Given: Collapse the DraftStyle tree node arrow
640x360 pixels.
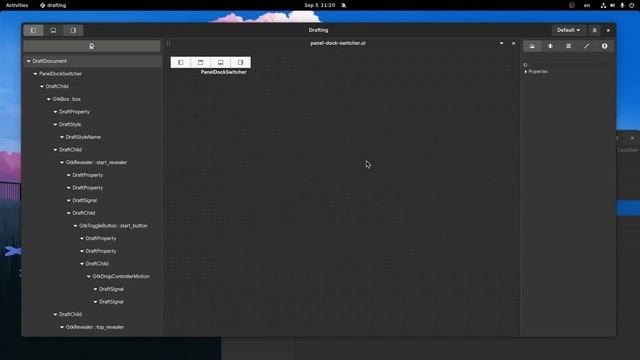Looking at the screenshot, I should [x=55, y=124].
